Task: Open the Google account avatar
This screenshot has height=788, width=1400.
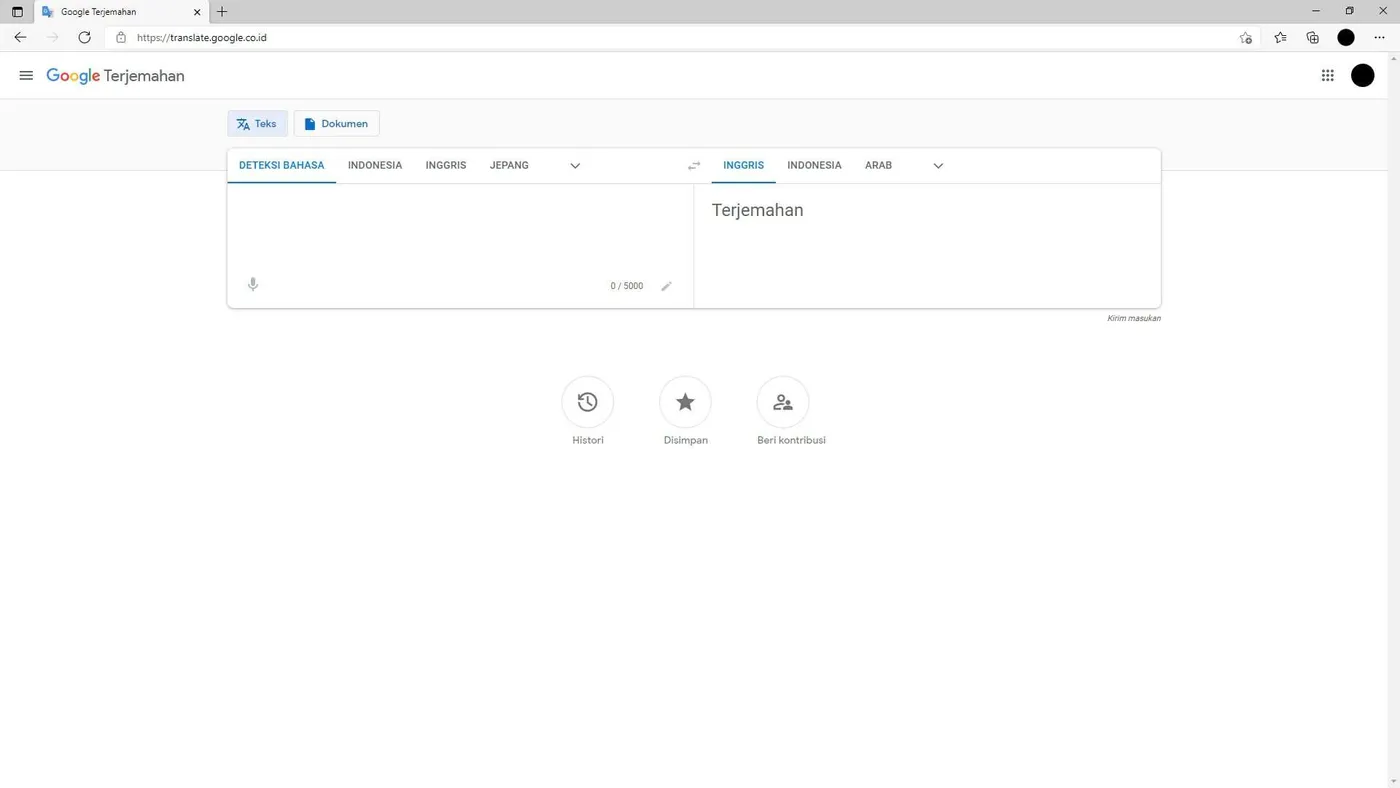Action: point(1362,76)
